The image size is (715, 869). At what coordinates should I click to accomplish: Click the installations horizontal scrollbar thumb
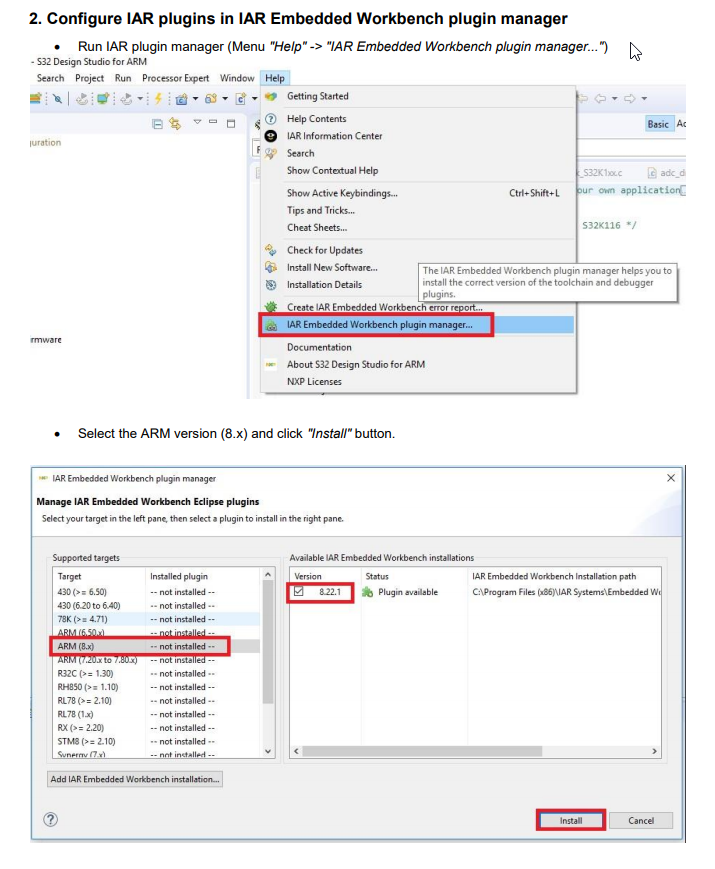point(422,751)
